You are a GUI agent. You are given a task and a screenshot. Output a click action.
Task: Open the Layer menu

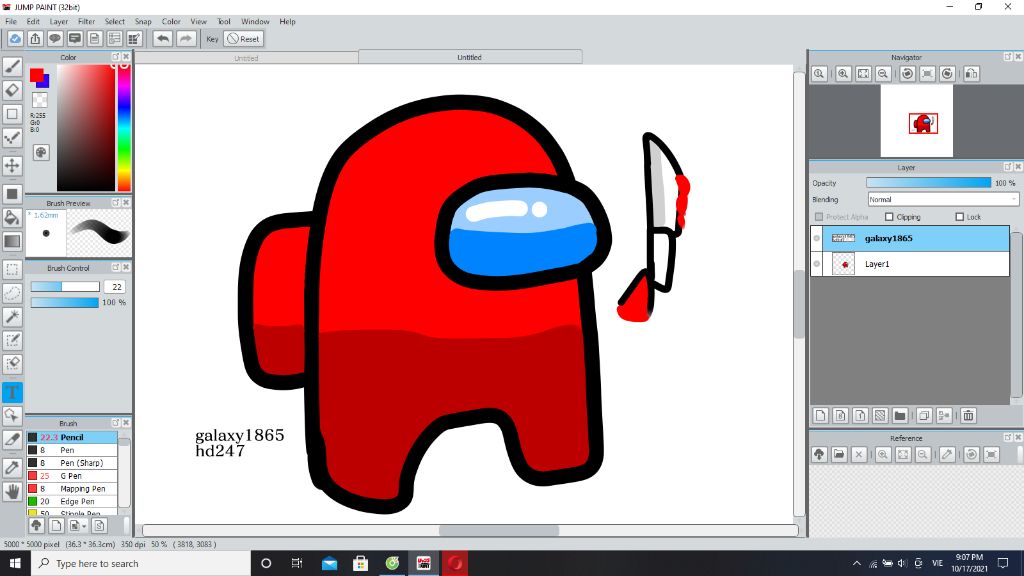(59, 22)
